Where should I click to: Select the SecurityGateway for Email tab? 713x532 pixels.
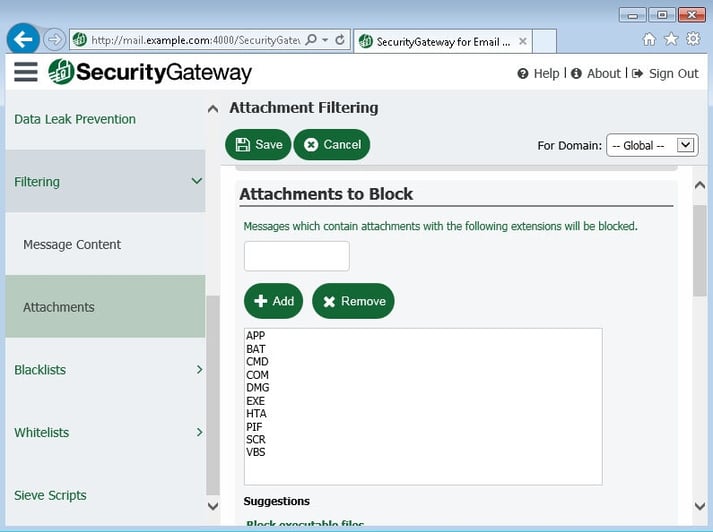442,41
